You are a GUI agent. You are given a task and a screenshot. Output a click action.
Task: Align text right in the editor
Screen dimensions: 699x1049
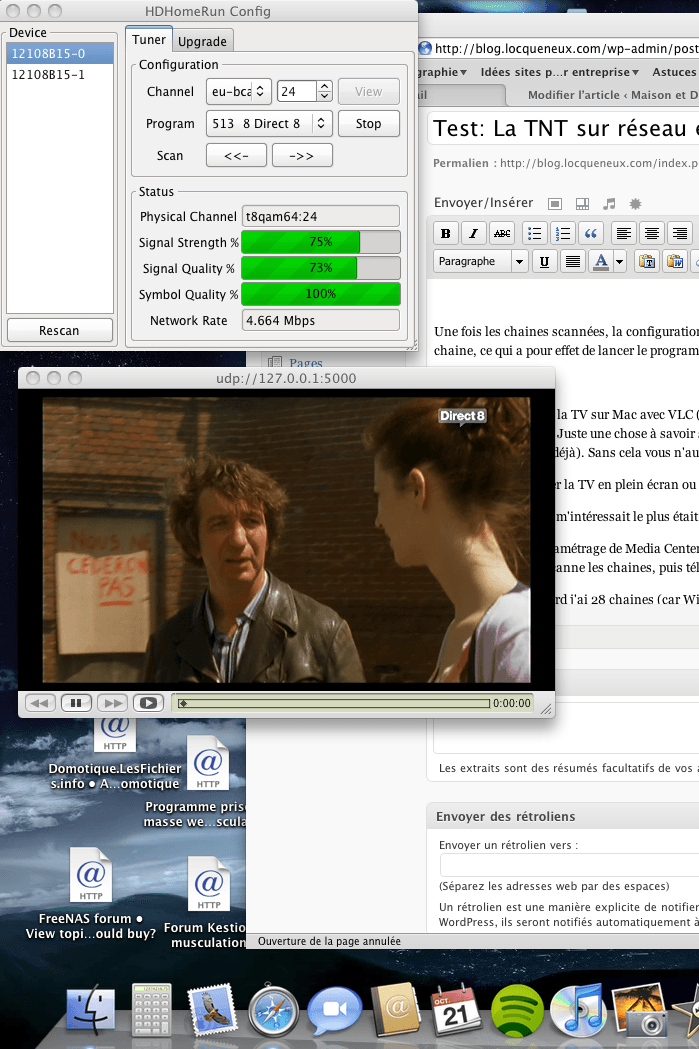tap(680, 233)
